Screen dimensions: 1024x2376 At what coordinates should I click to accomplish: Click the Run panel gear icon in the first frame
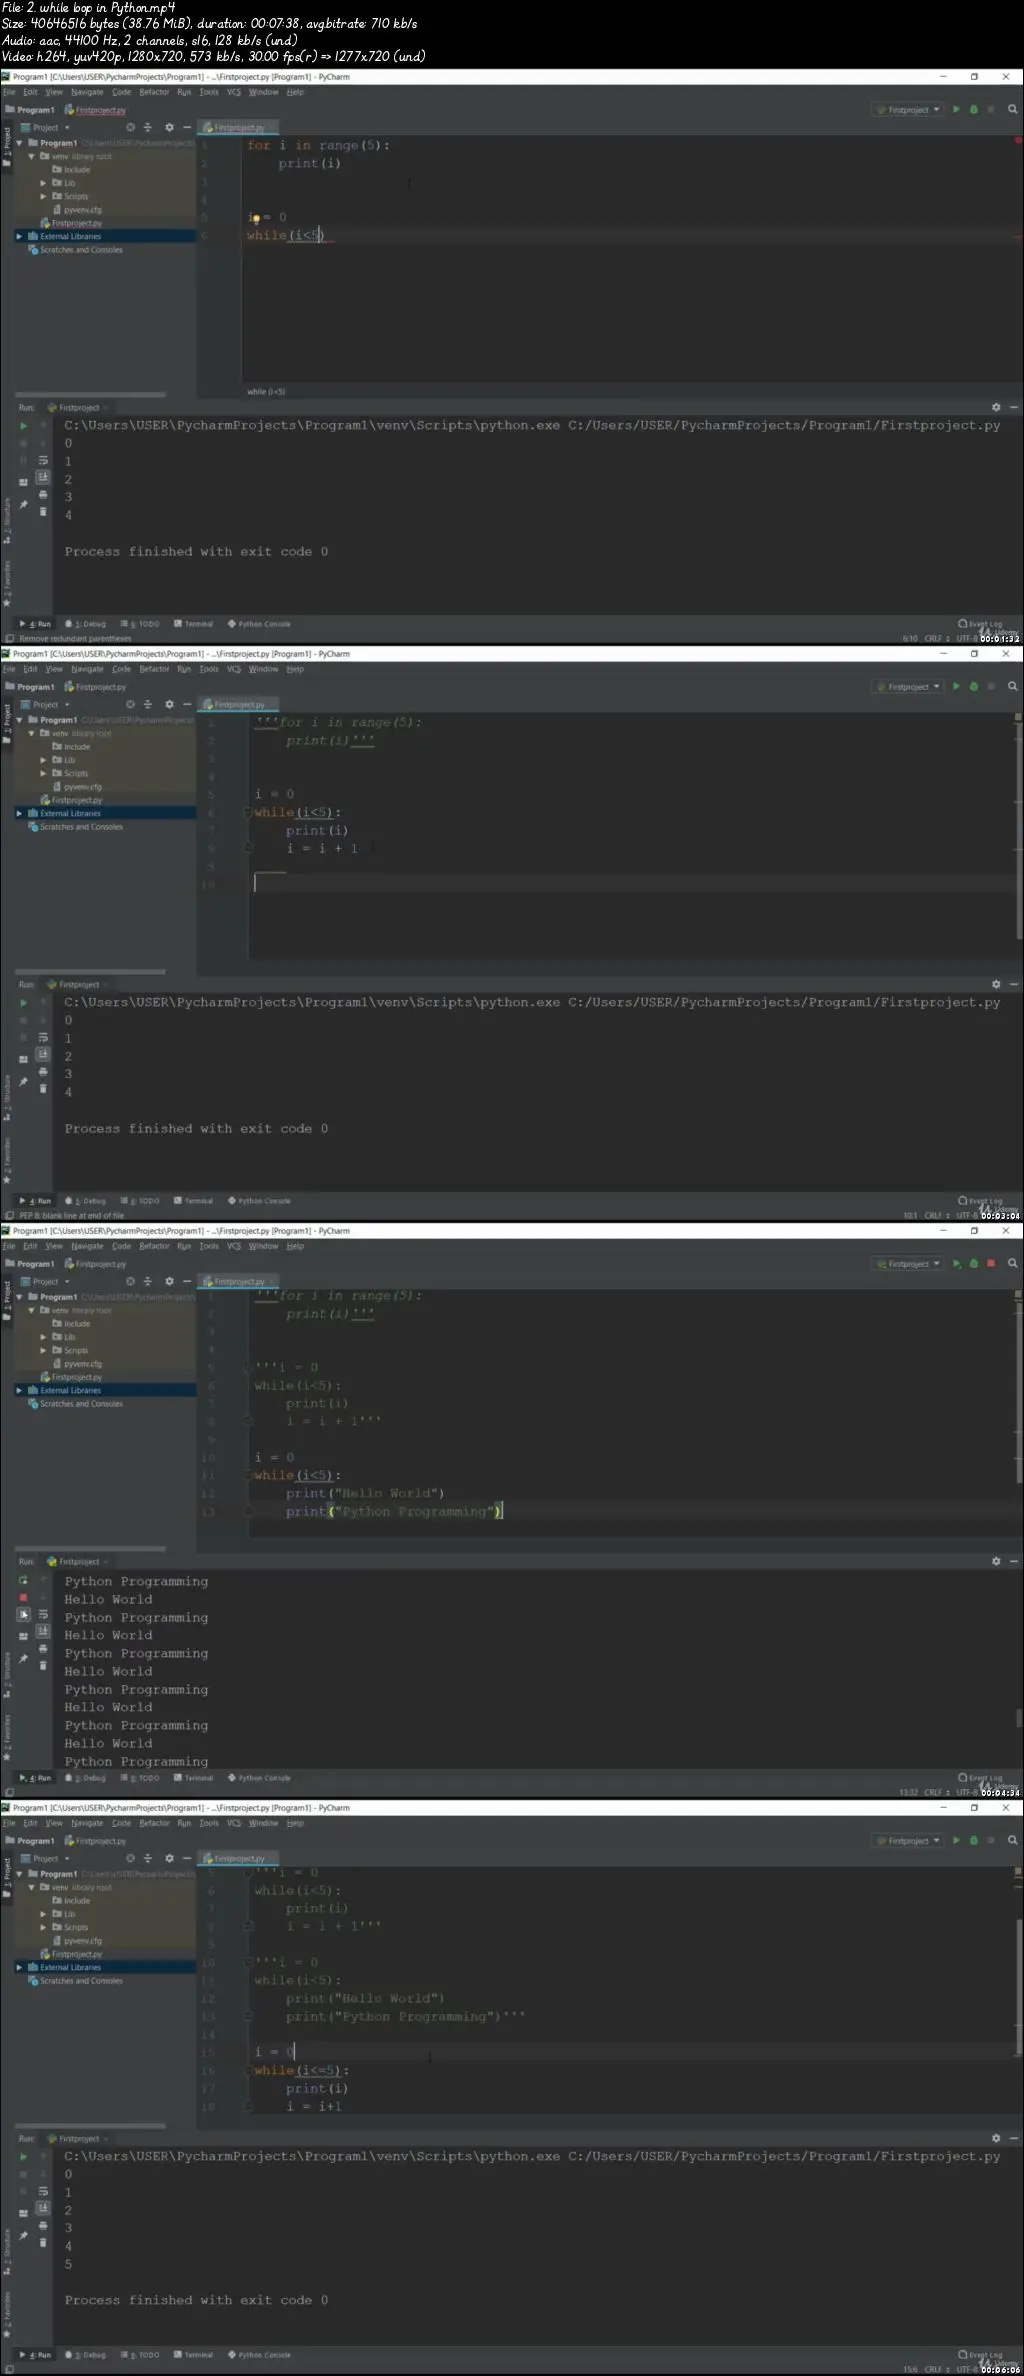pyautogui.click(x=996, y=408)
